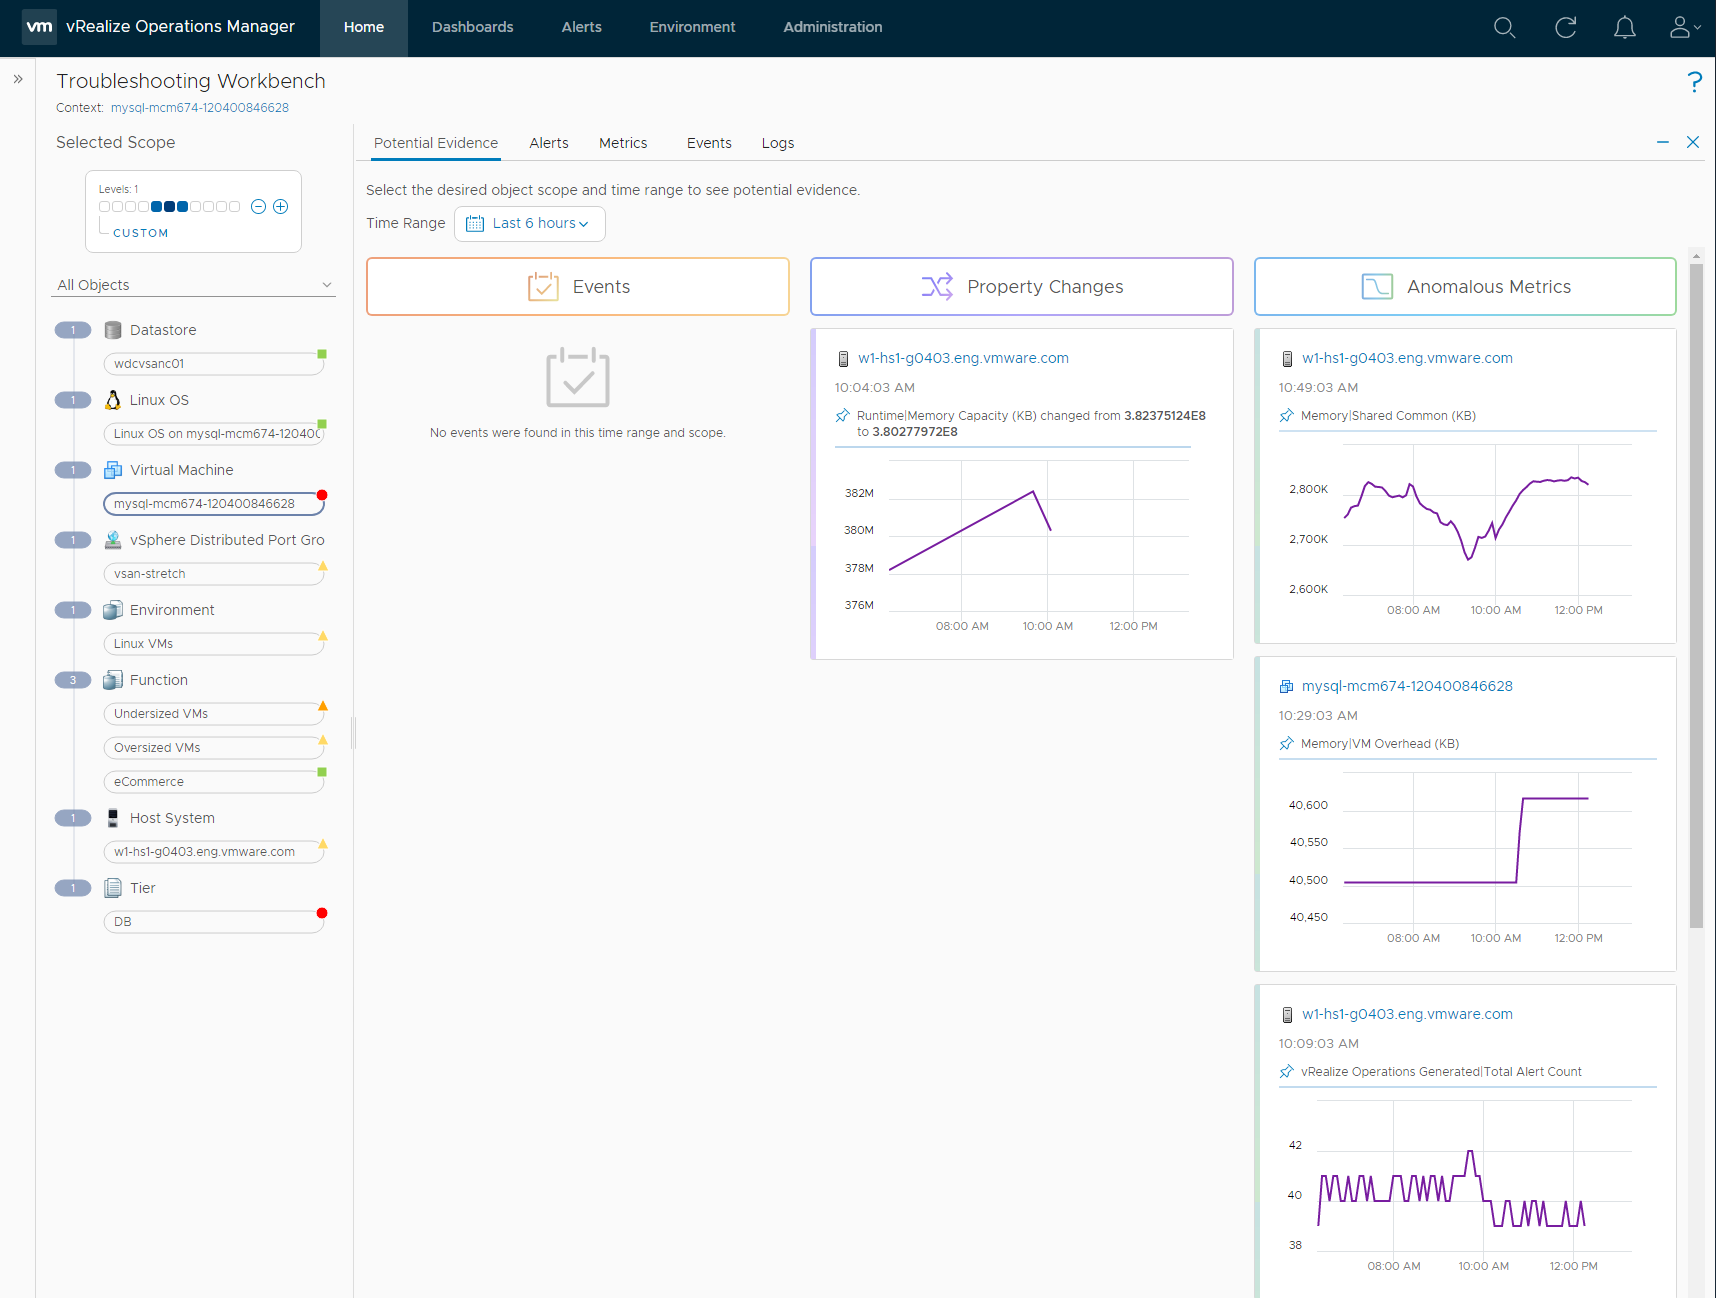The width and height of the screenshot is (1716, 1298).
Task: Click the Tier type icon
Action: (x=113, y=888)
